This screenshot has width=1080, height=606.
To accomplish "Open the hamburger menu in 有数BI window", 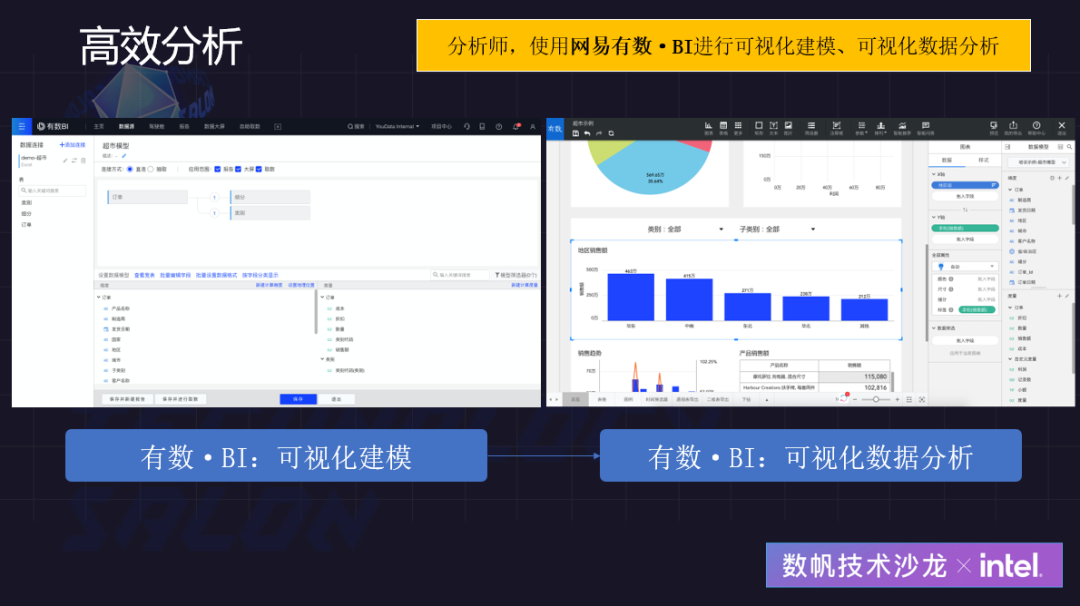I will (x=21, y=127).
